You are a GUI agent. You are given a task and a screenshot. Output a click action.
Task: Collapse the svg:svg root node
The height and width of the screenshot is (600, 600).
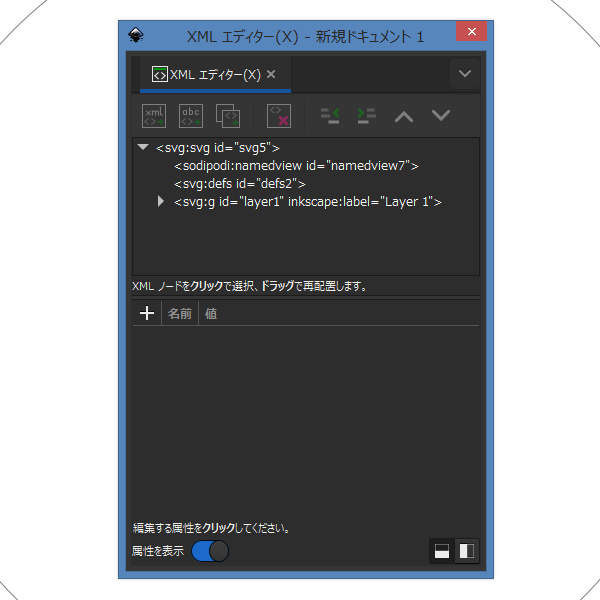click(143, 147)
